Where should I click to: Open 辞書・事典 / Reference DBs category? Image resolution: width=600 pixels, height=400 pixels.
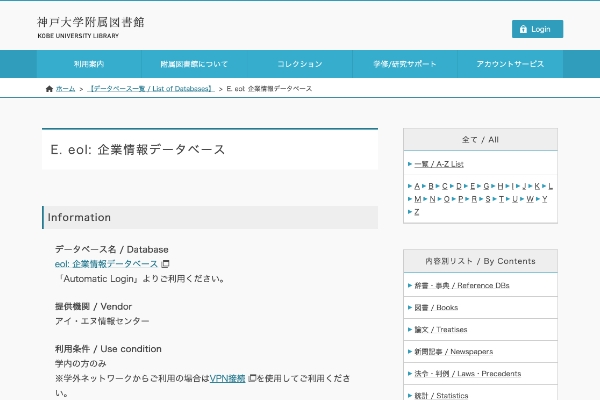pos(462,286)
